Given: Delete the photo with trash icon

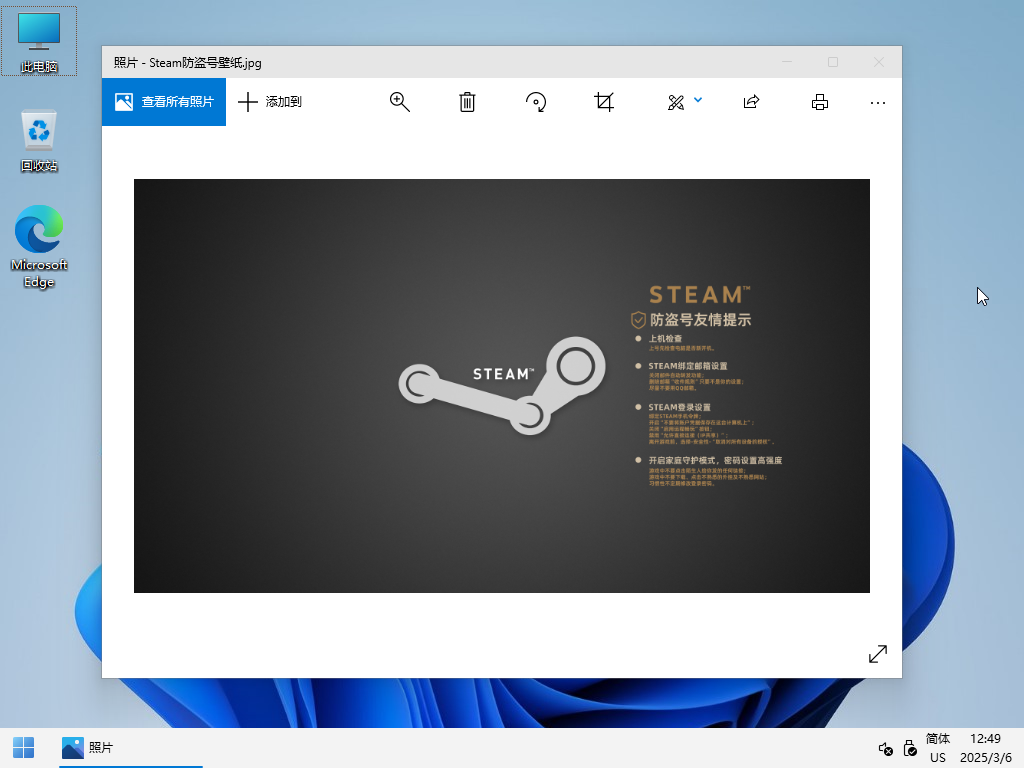Looking at the screenshot, I should tap(467, 102).
